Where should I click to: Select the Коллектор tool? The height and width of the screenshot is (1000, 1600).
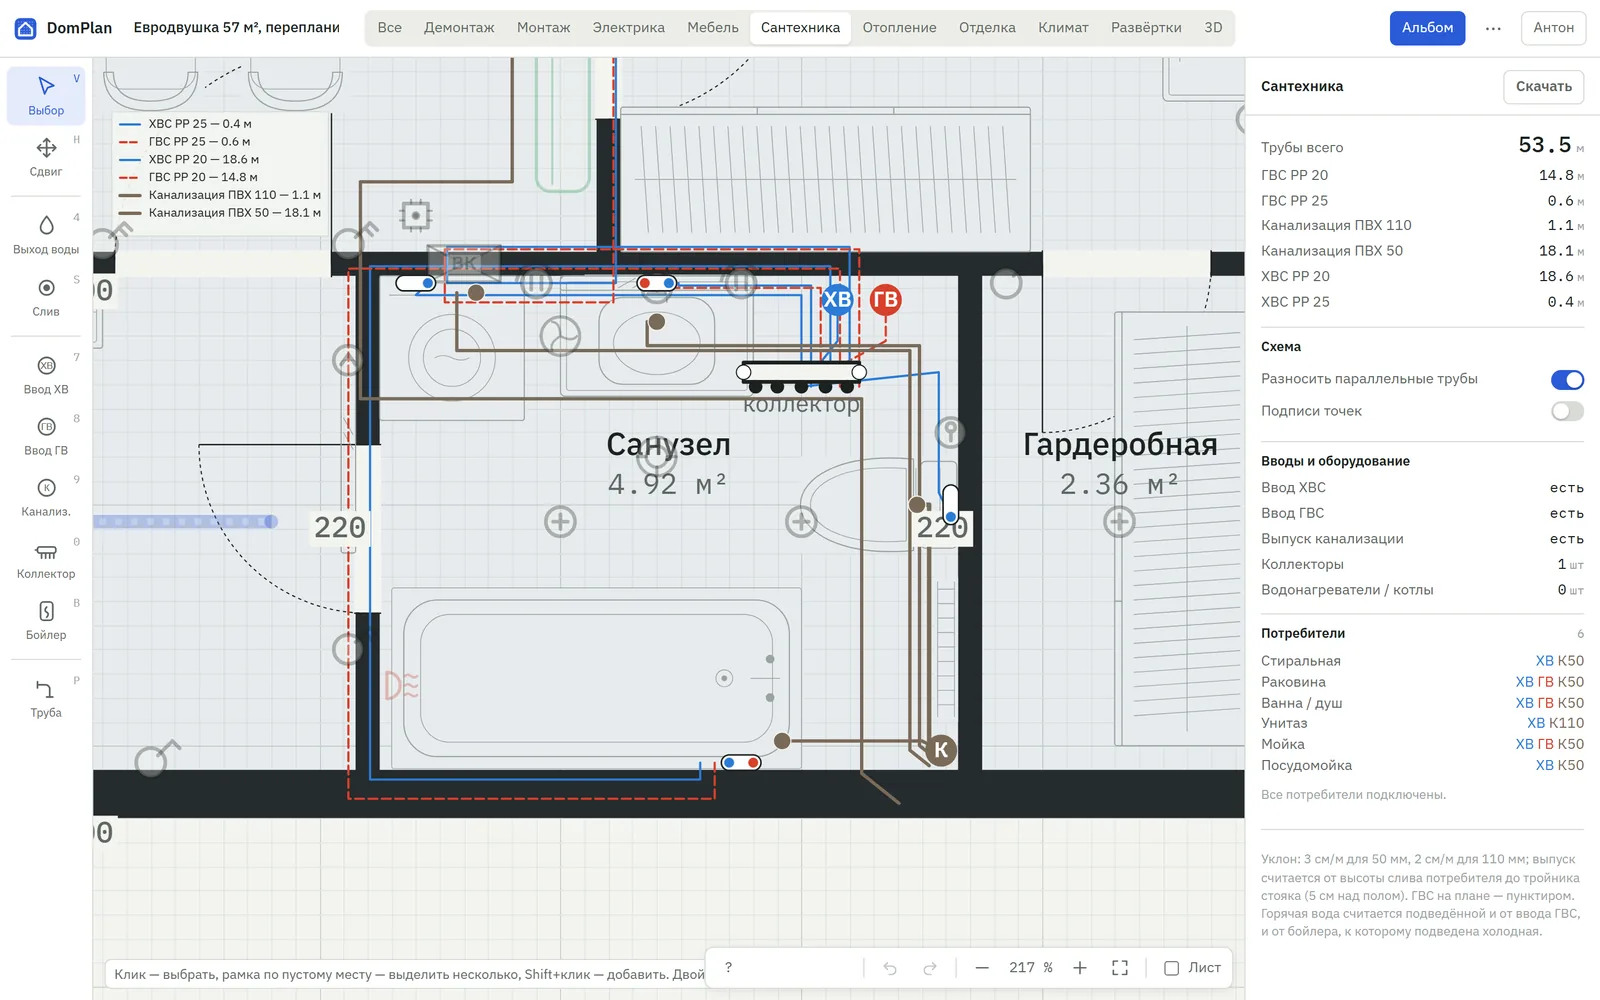[x=46, y=560]
